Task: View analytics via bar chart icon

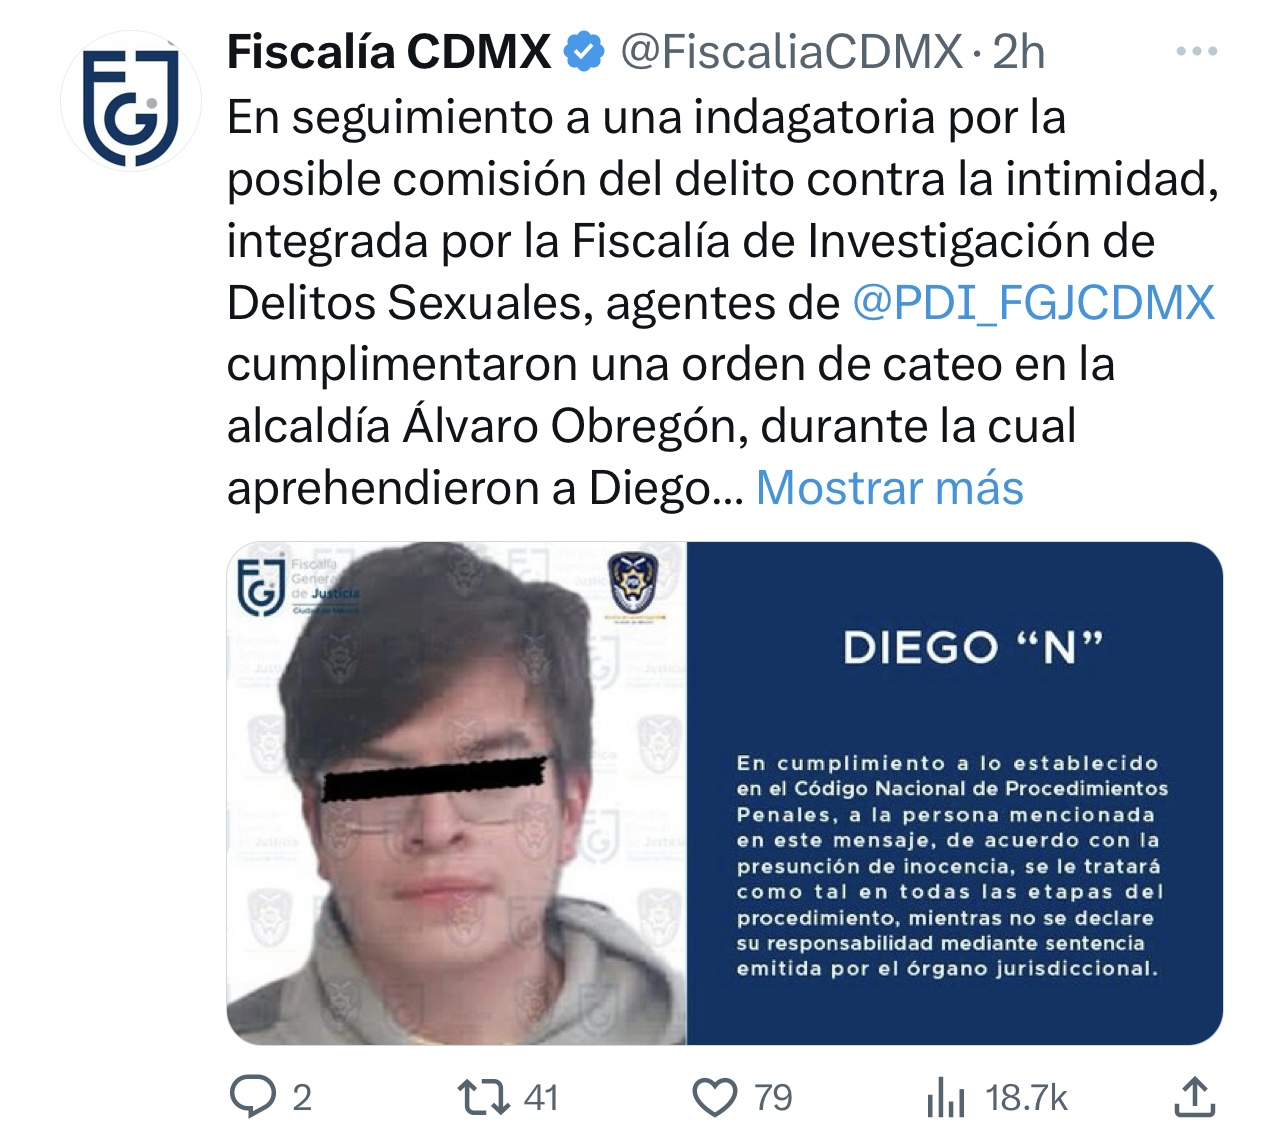Action: click(x=946, y=1097)
